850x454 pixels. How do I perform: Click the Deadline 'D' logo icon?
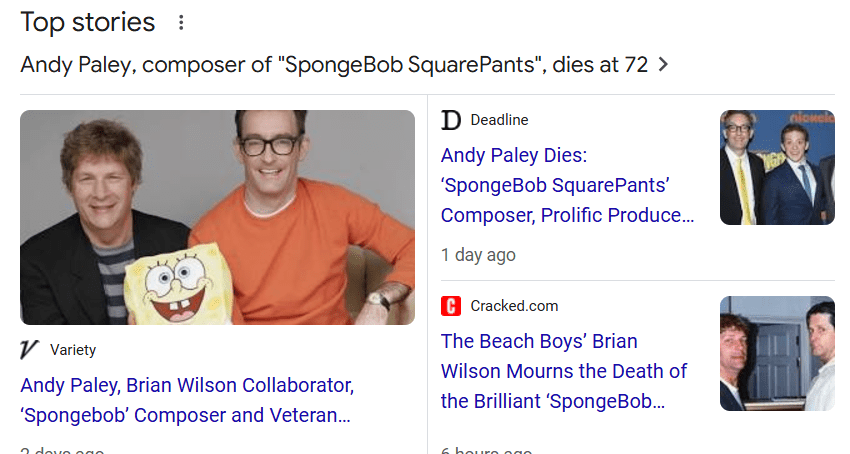[451, 120]
